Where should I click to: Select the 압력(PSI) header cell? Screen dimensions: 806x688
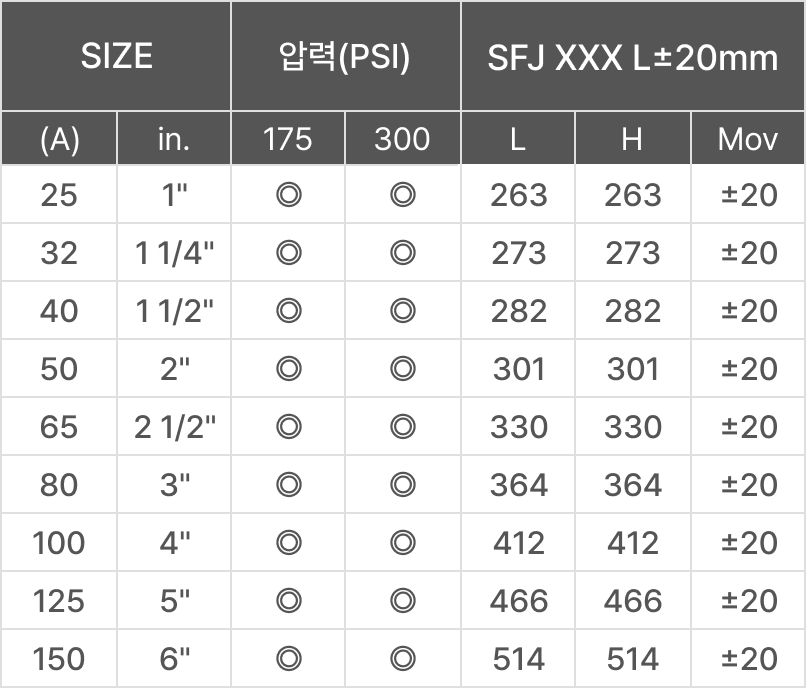coord(346,56)
